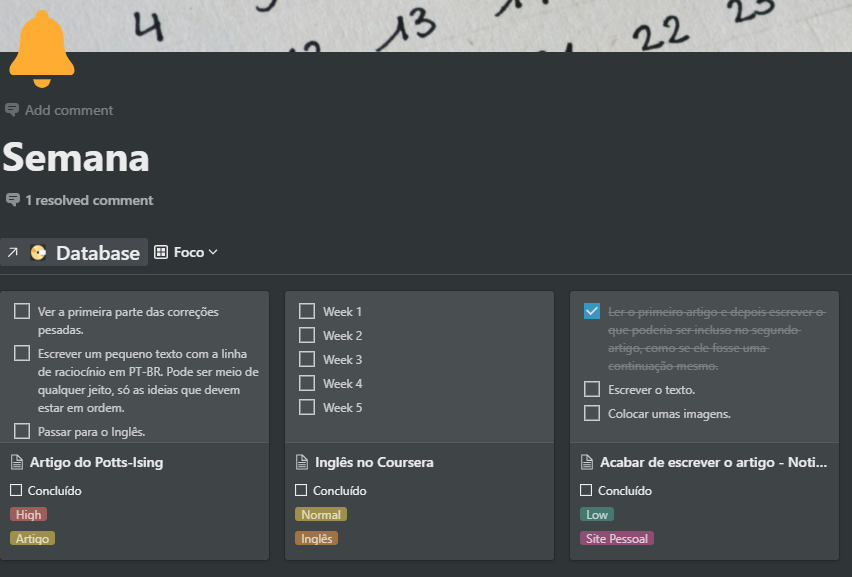This screenshot has width=852, height=577.
Task: Click the bell page icon
Action: (x=41, y=45)
